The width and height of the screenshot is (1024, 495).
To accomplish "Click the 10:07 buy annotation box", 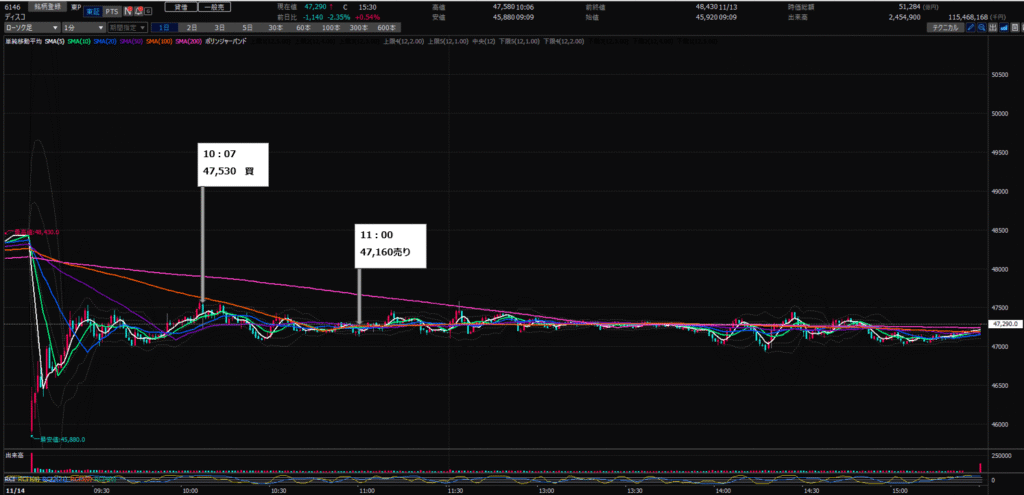I will (x=234, y=163).
